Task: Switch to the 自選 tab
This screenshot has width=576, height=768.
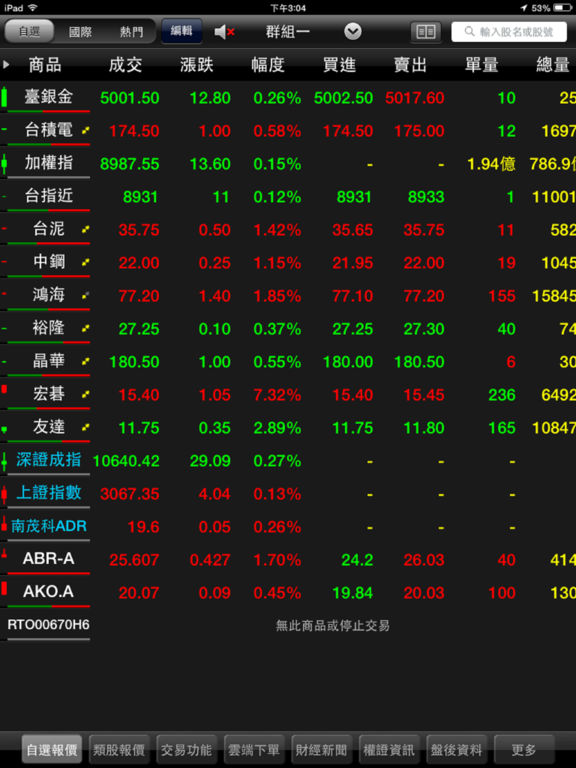Action: tap(29, 32)
